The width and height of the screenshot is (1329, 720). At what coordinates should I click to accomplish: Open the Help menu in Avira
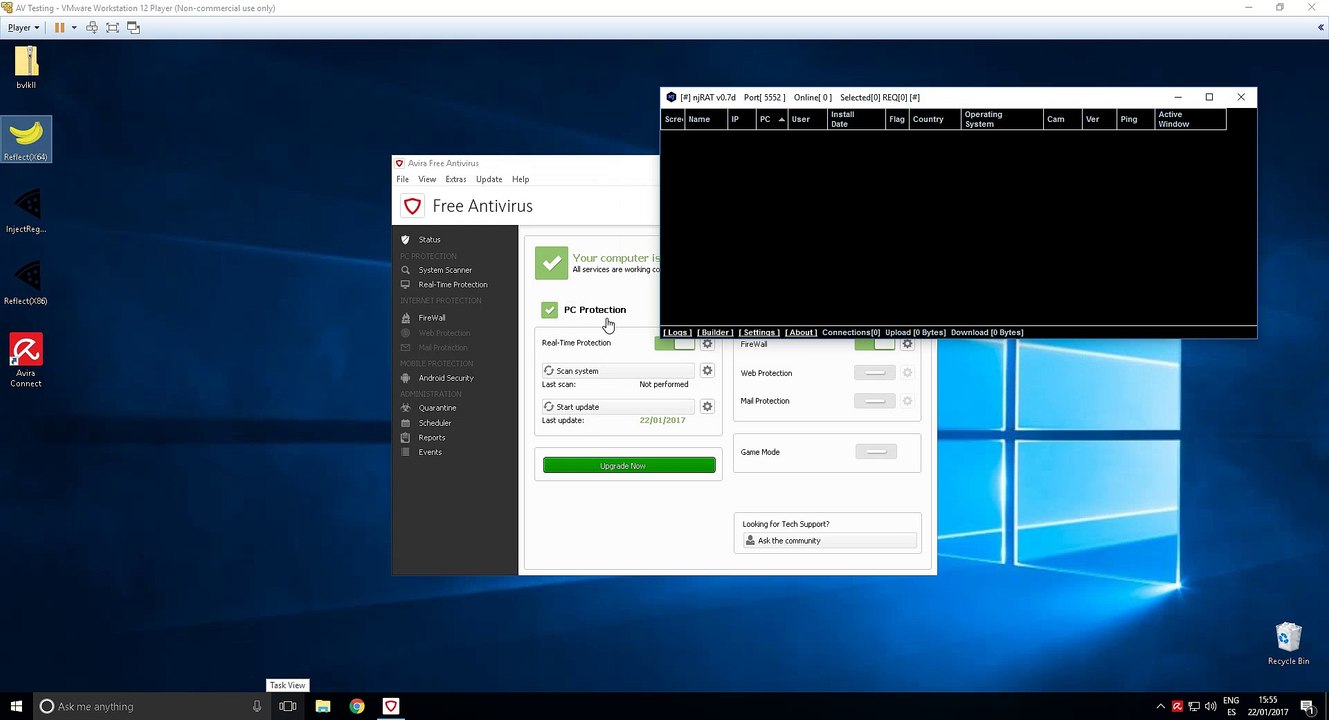click(x=520, y=179)
